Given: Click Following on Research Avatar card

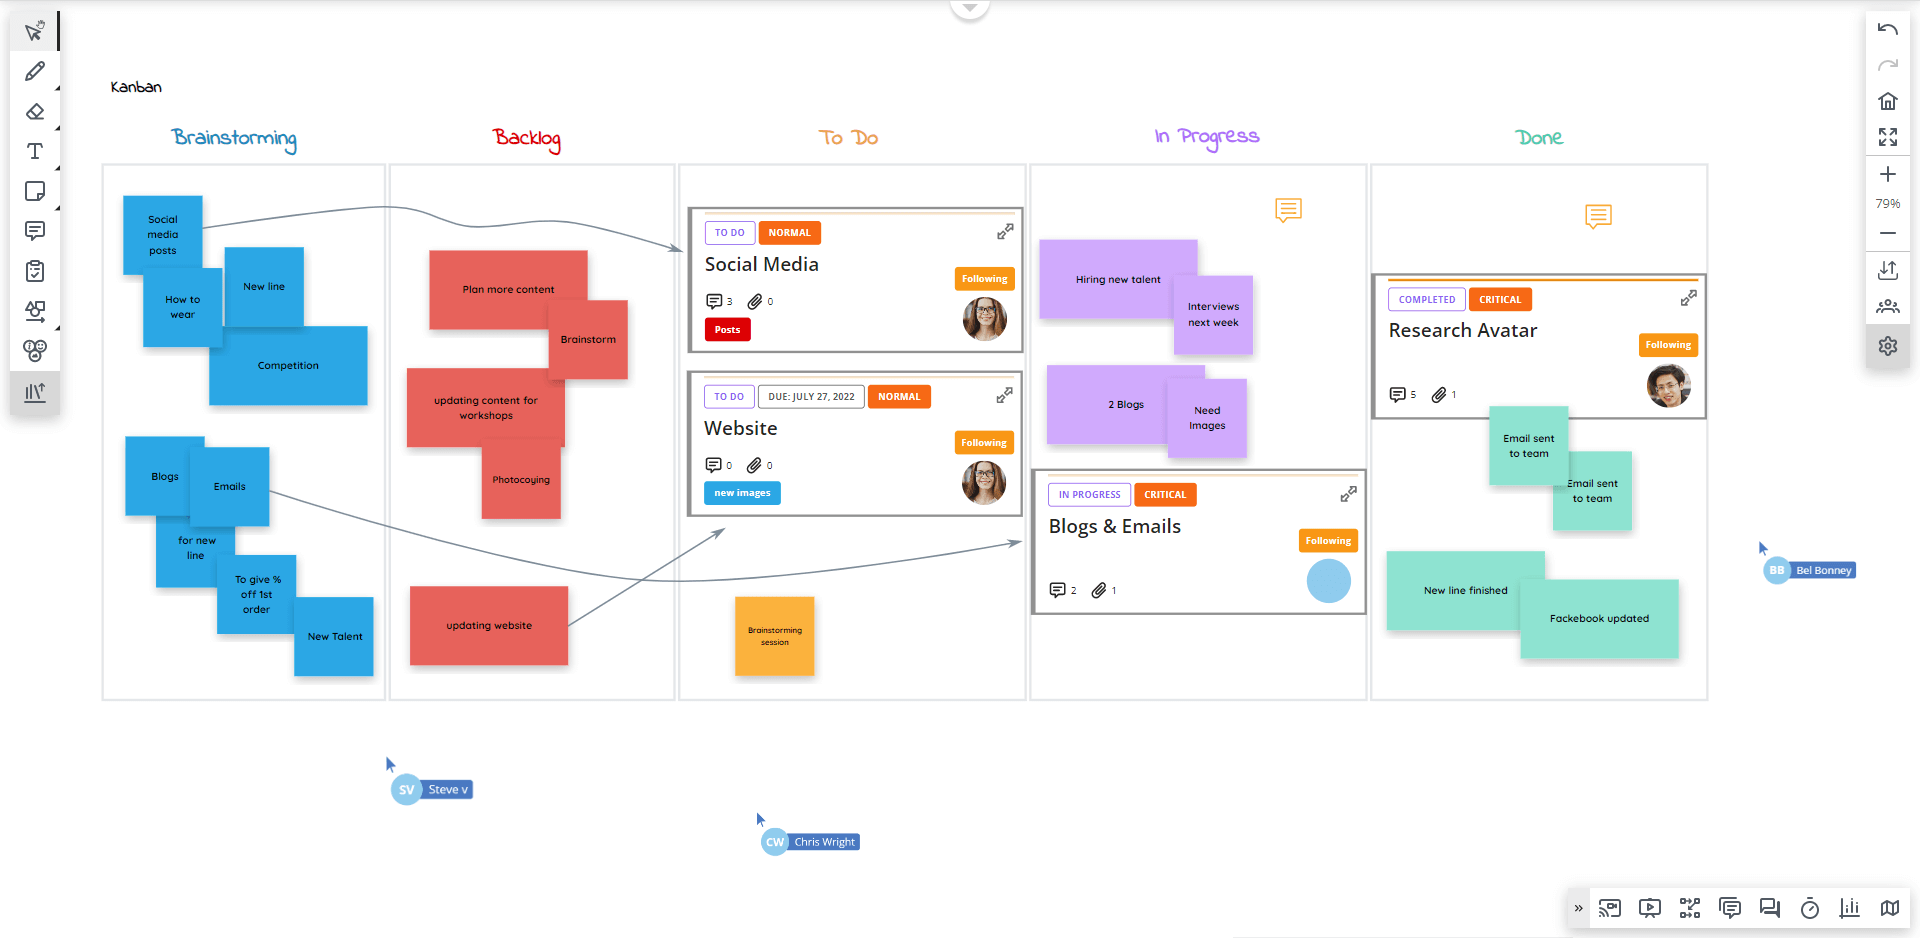Looking at the screenshot, I should [x=1668, y=345].
